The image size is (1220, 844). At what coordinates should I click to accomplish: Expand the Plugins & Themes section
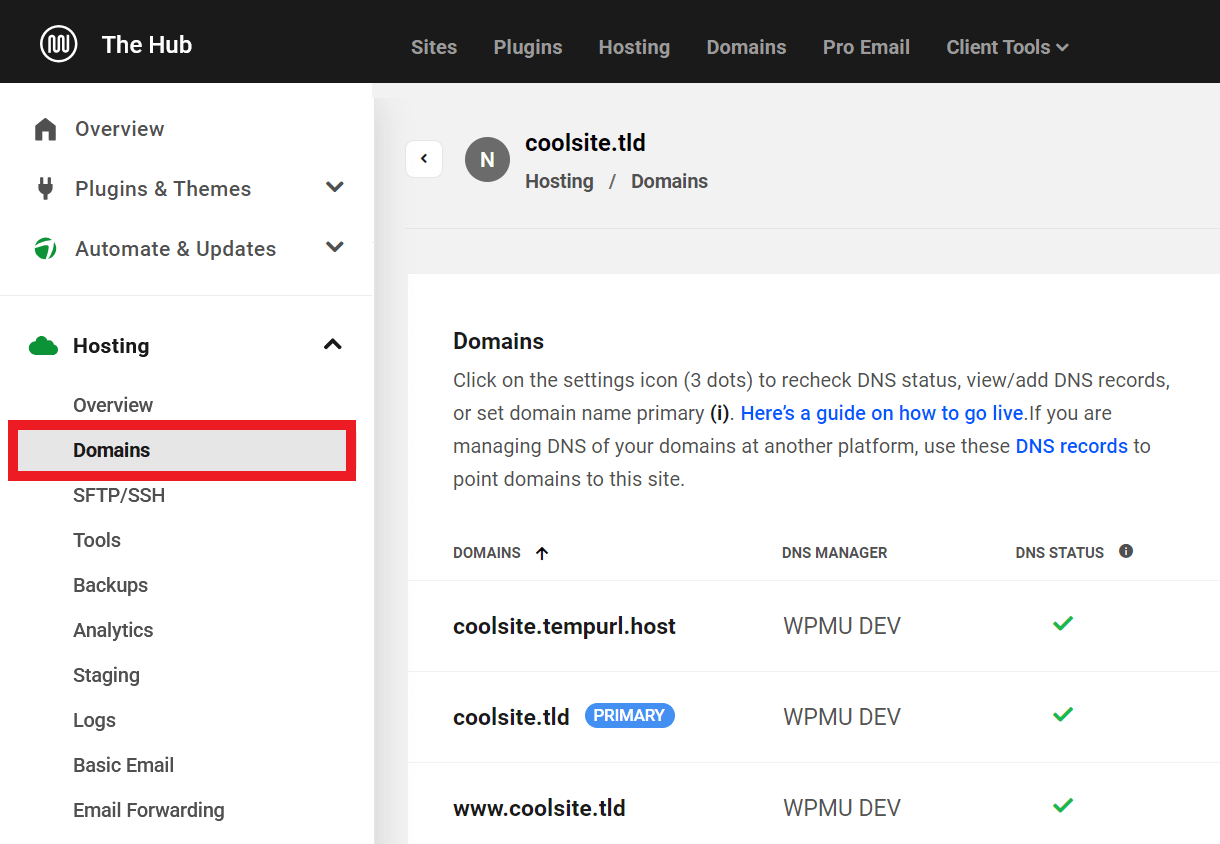click(x=335, y=188)
